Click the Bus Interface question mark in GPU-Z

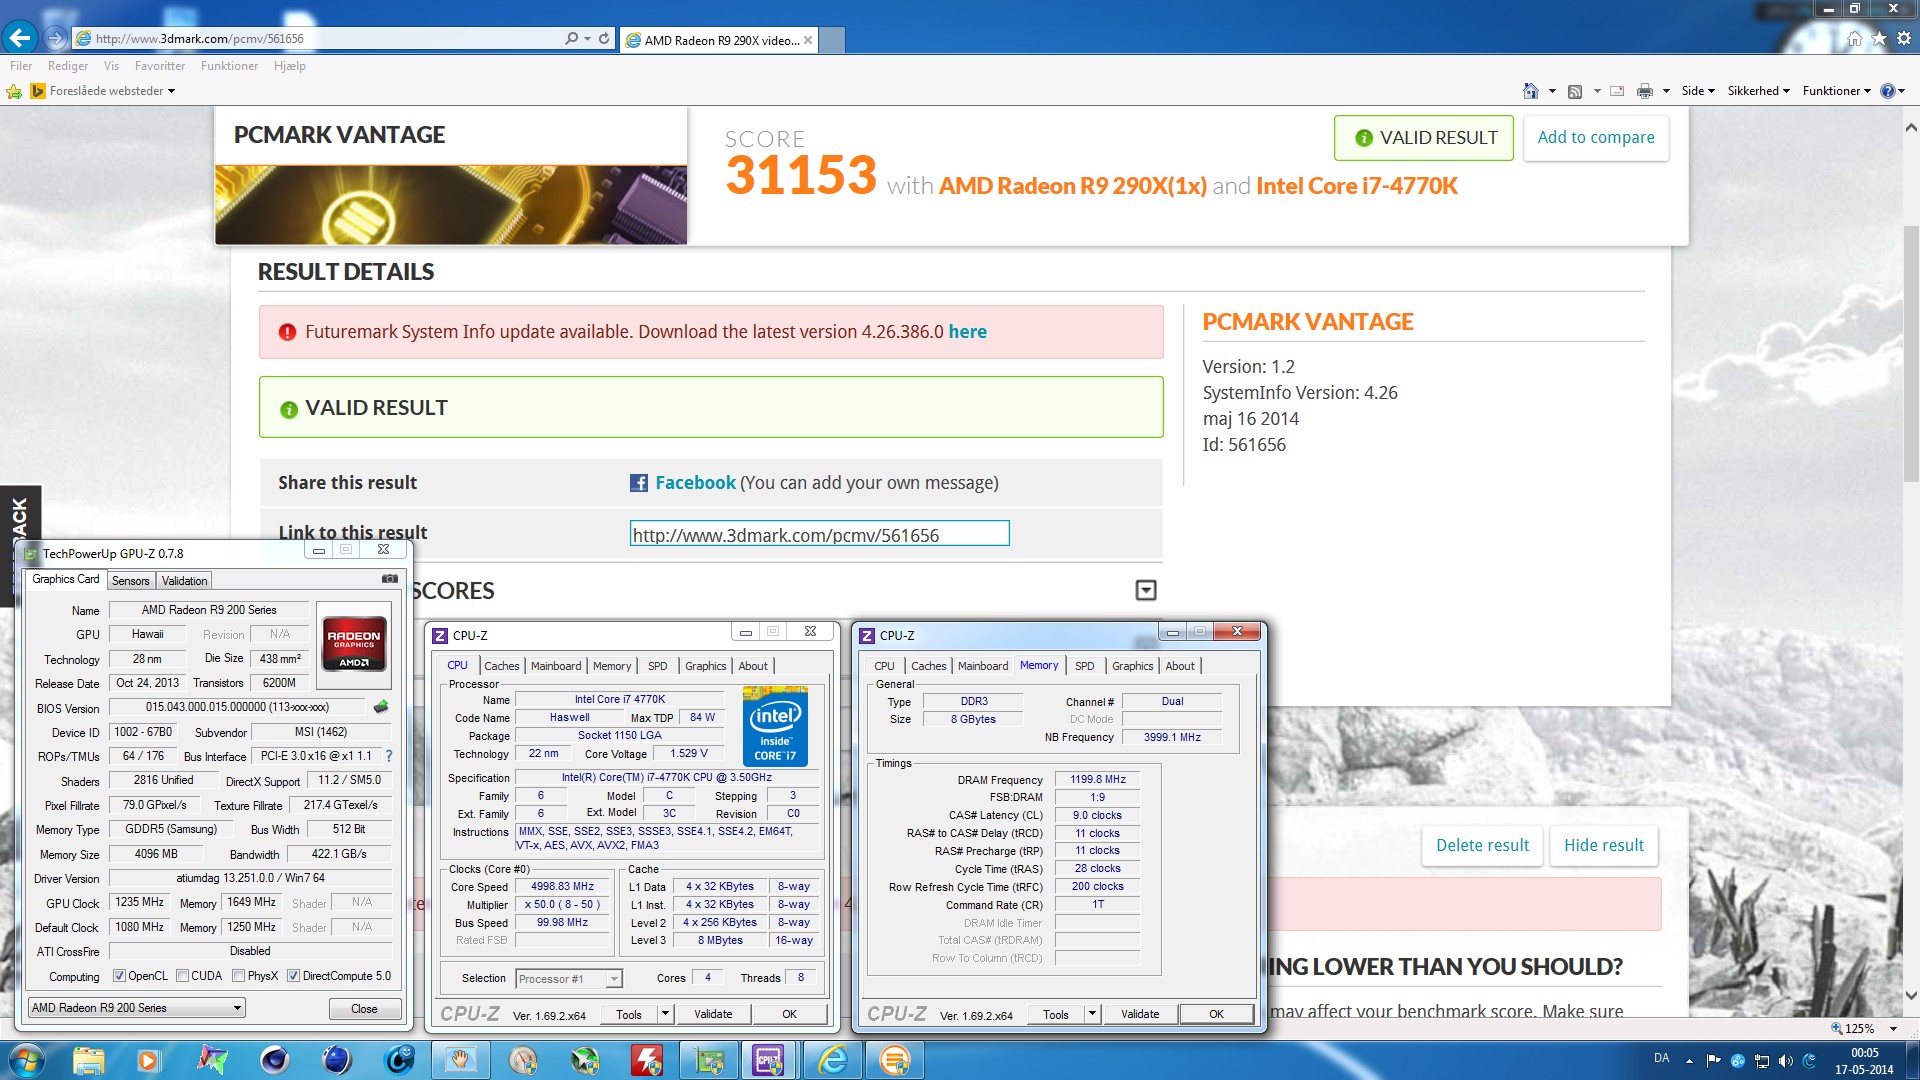pyautogui.click(x=389, y=756)
